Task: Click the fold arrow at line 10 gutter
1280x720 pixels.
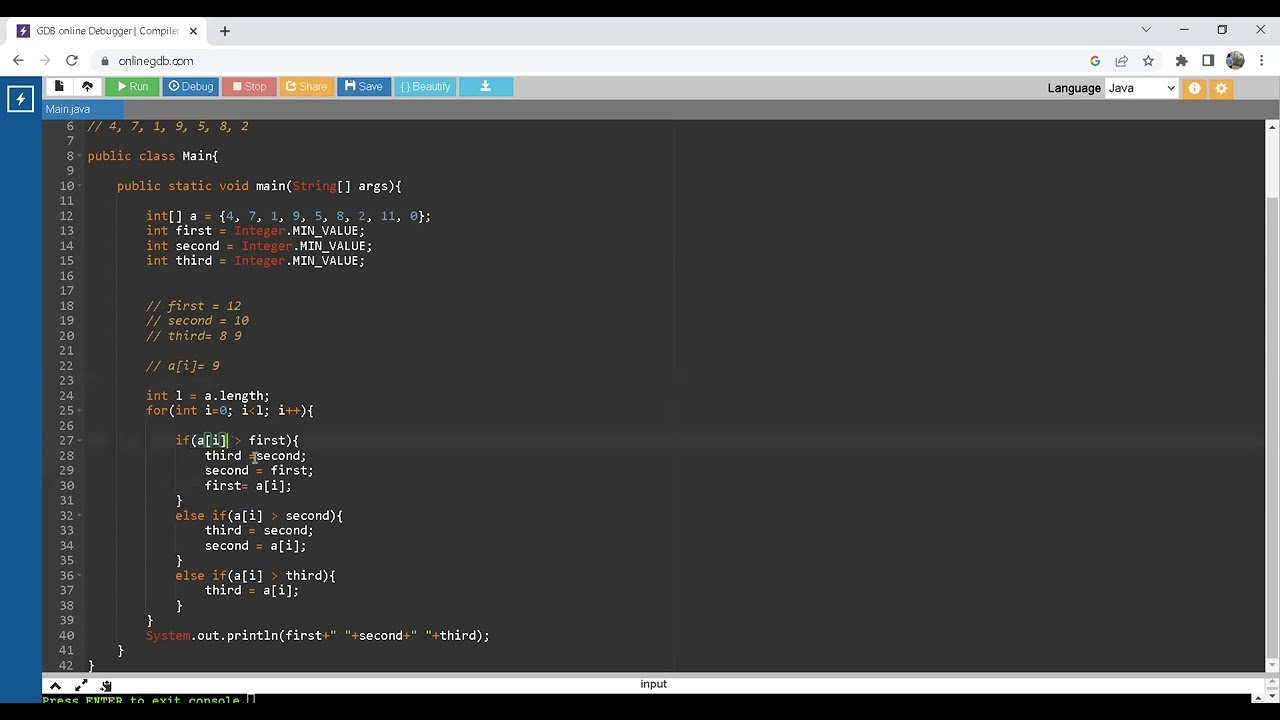Action: pos(80,186)
